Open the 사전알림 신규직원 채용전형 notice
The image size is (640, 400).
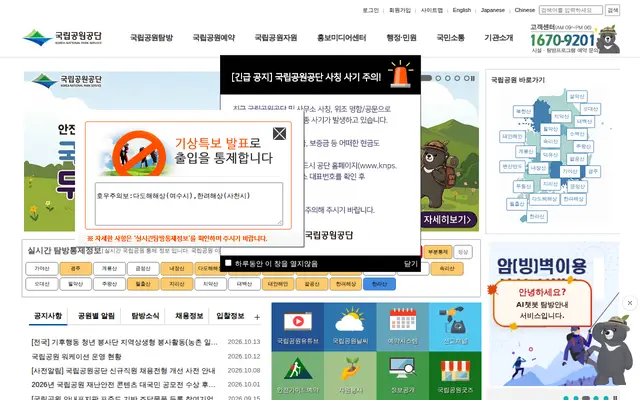pos(123,371)
